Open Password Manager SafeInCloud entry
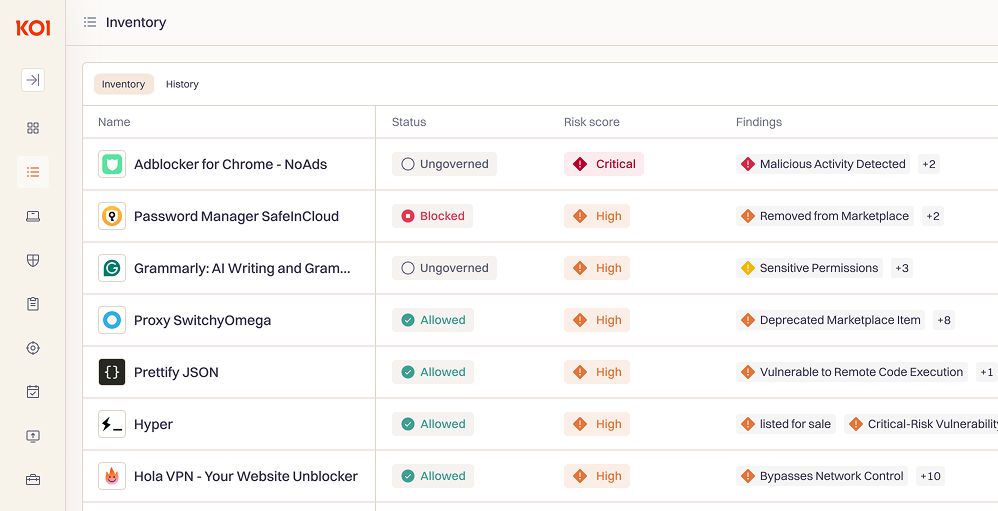The width and height of the screenshot is (998, 511). tap(236, 216)
